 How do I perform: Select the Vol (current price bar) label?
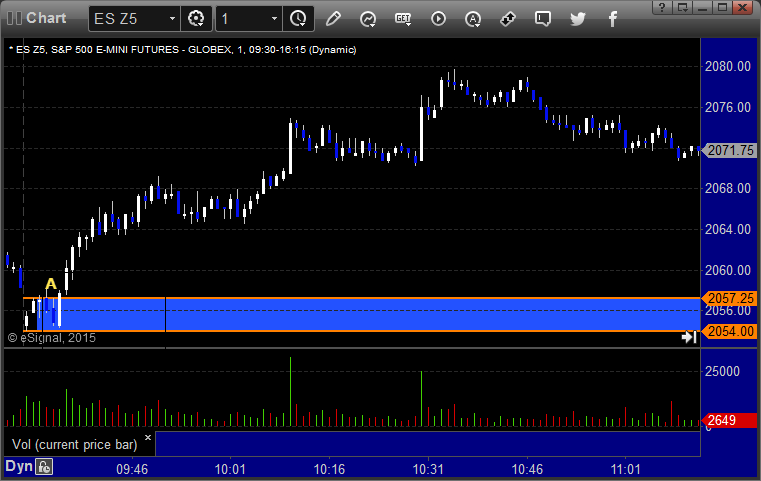pyautogui.click(x=75, y=445)
